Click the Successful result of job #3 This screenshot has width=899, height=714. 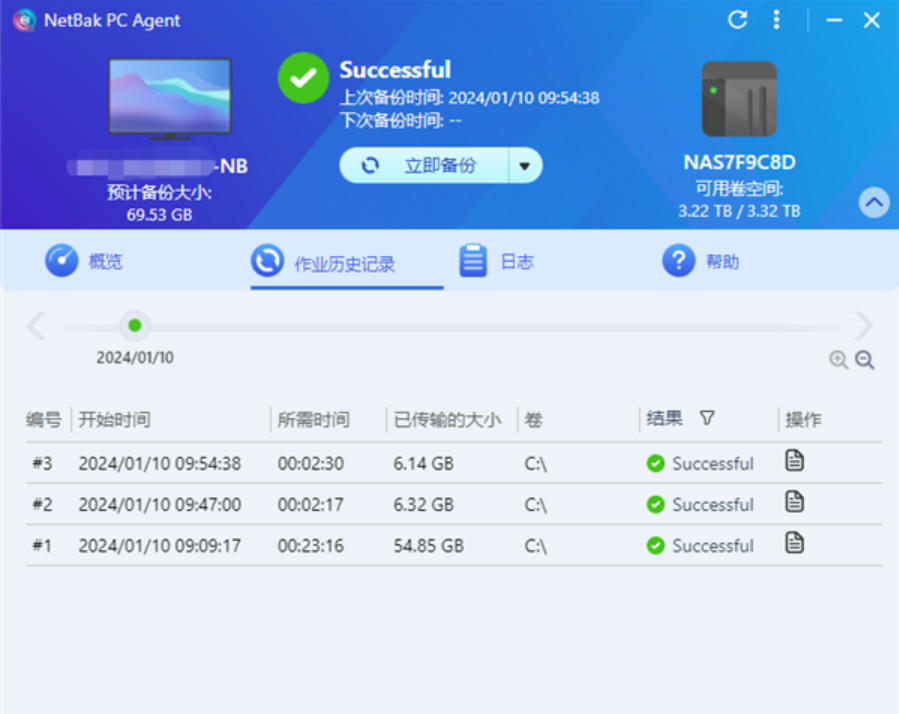coord(700,463)
